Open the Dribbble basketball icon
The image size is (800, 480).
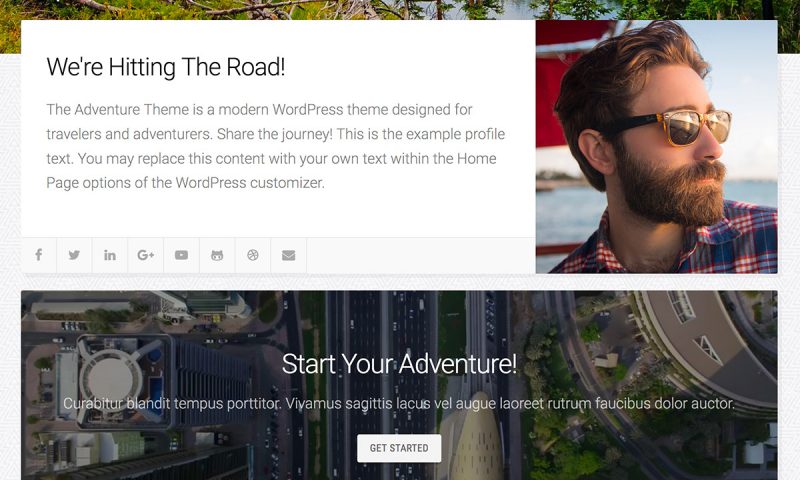pyautogui.click(x=253, y=255)
